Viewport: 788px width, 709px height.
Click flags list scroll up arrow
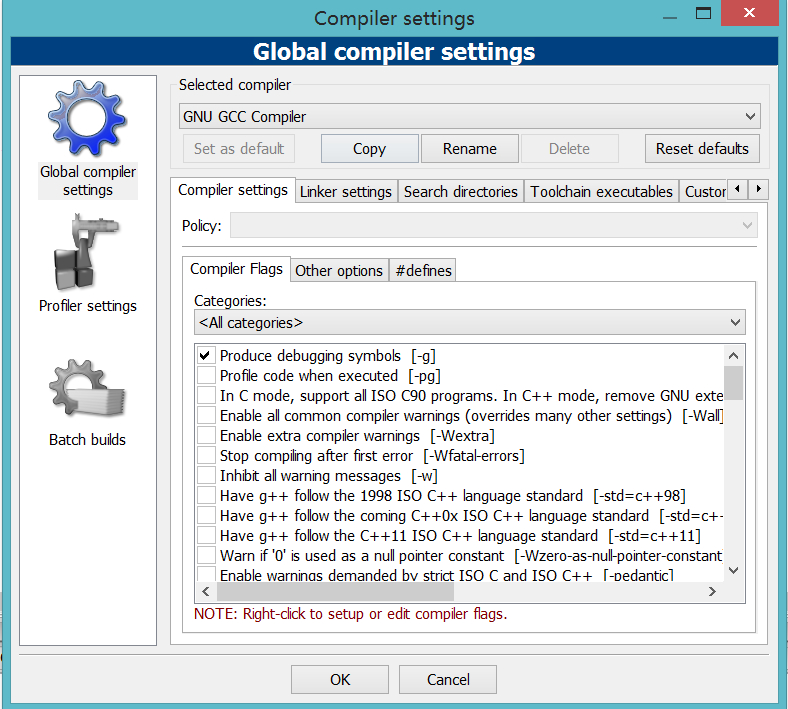[733, 356]
